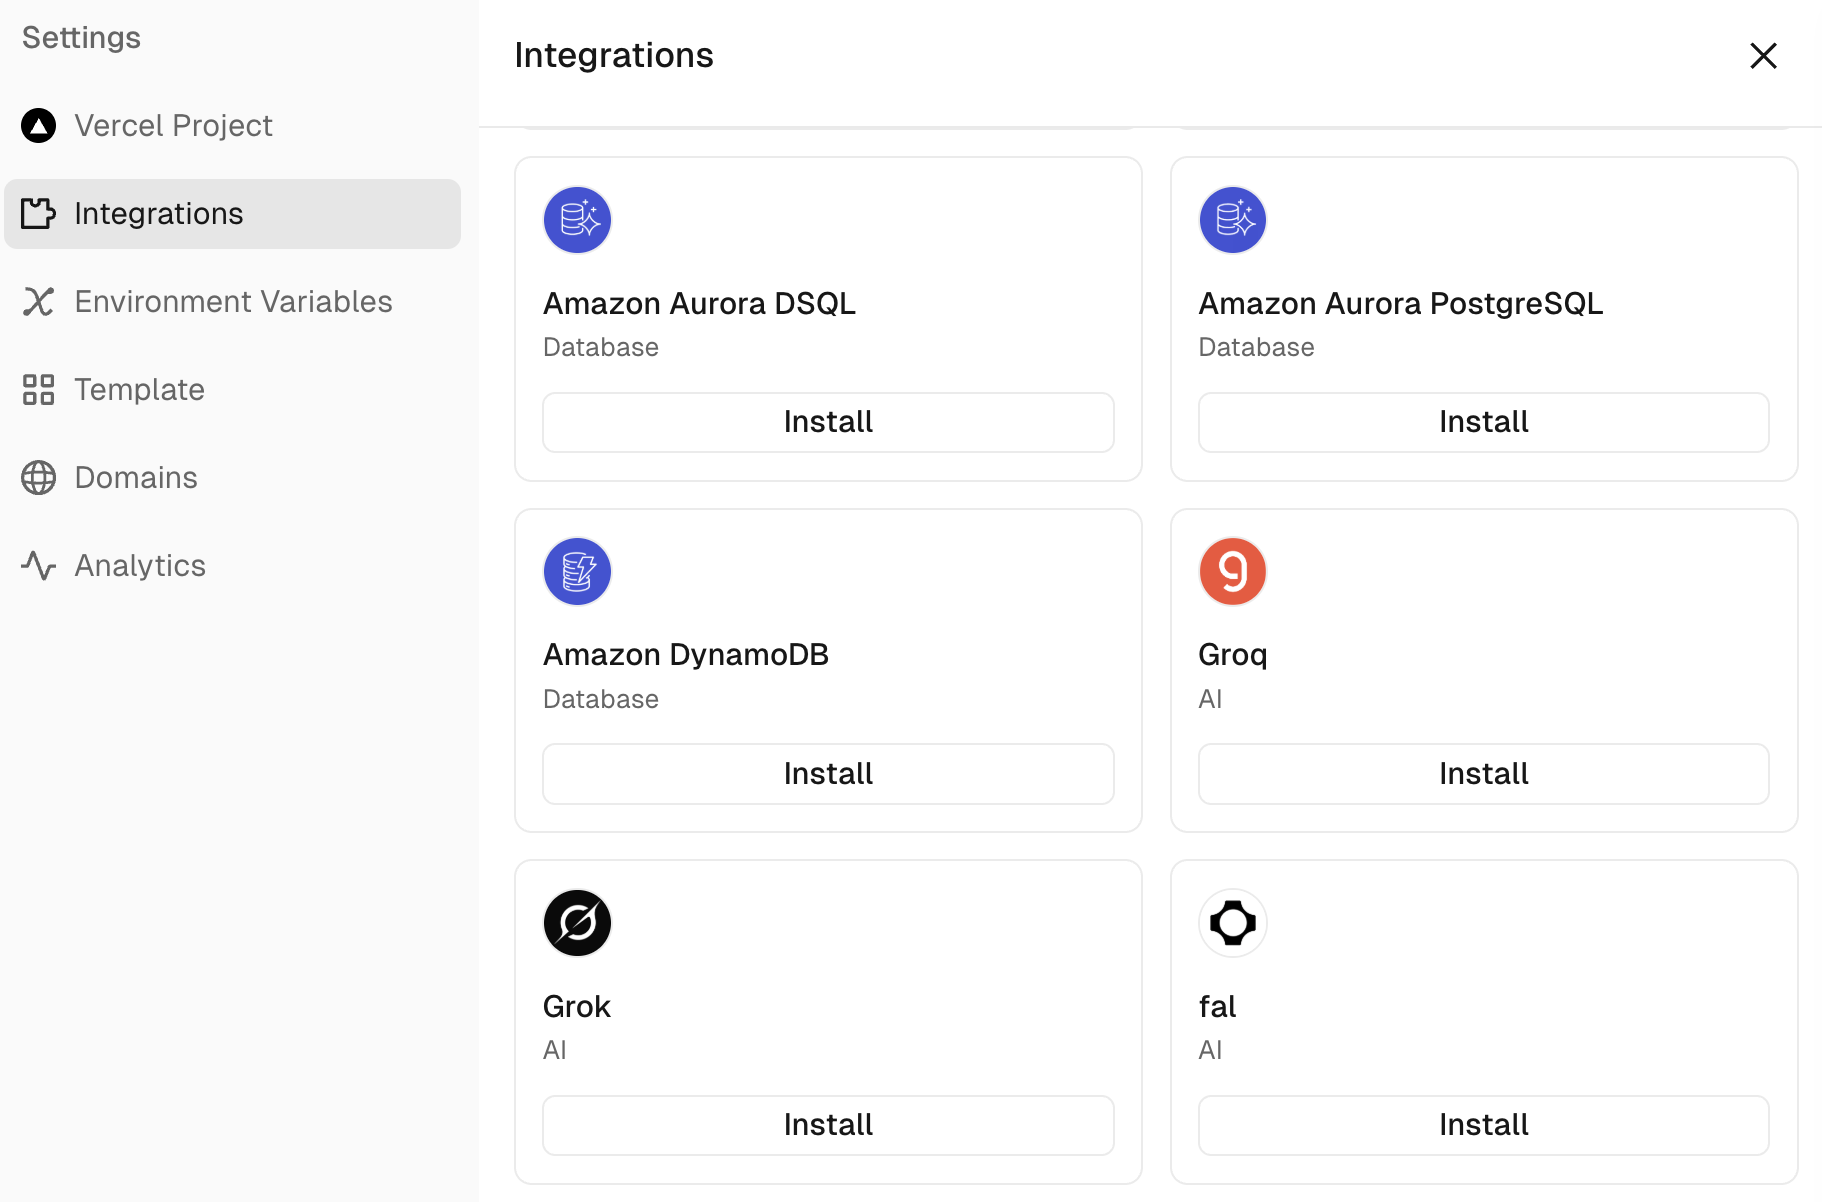Click AI label under fal
Viewport: 1822px width, 1202px height.
(1210, 1050)
